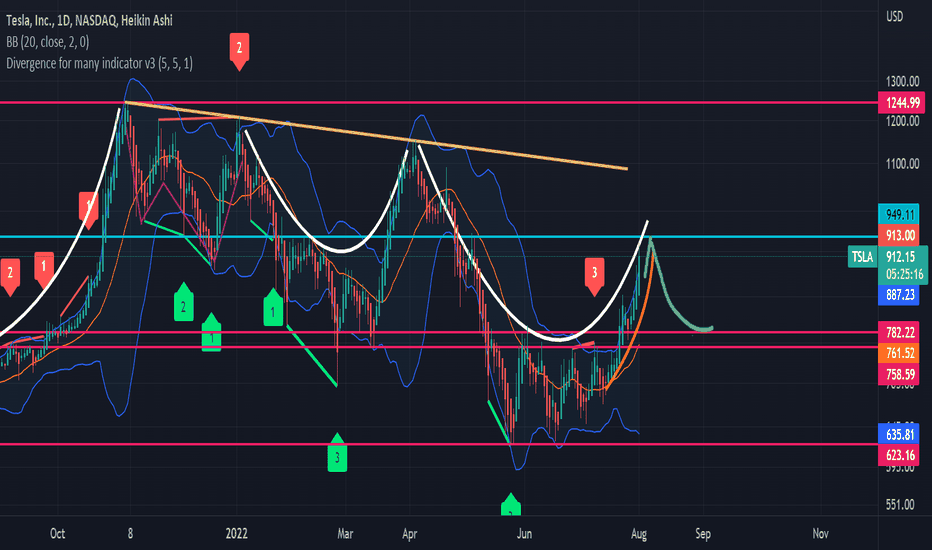Open the "Divergence for many indicator v3" legend

pos(99,63)
